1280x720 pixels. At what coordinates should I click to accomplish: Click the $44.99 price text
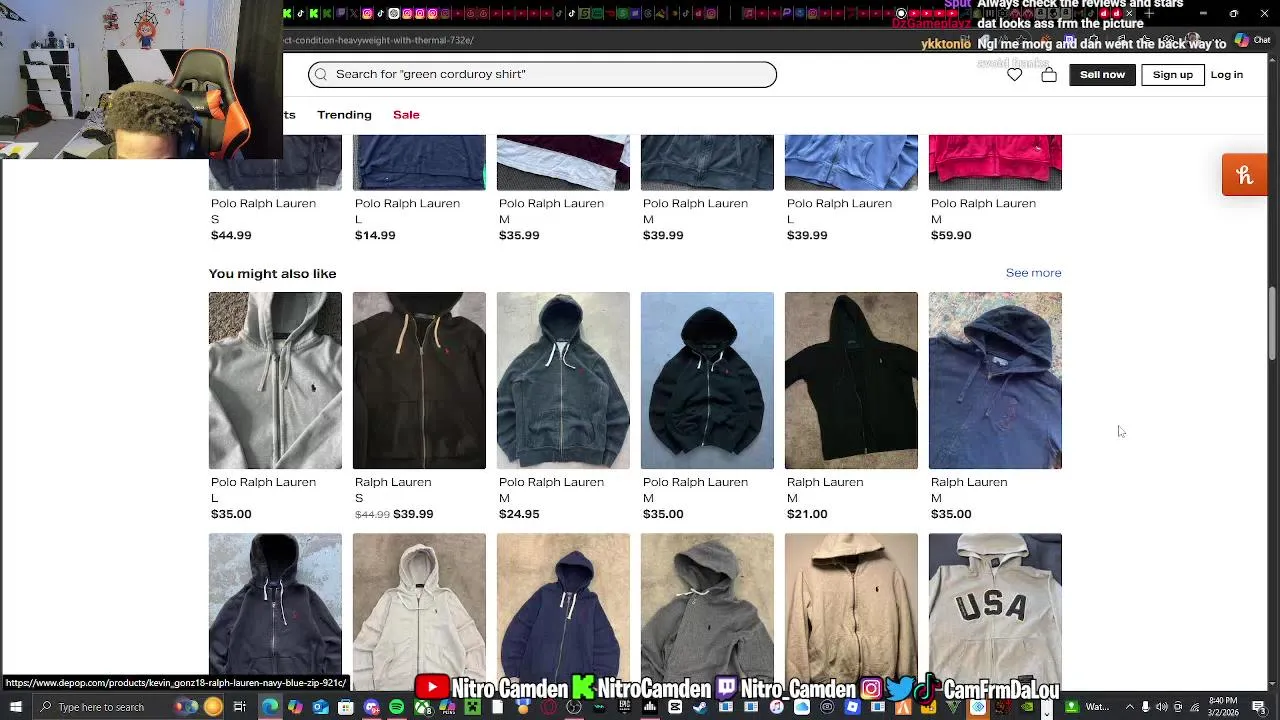[231, 235]
